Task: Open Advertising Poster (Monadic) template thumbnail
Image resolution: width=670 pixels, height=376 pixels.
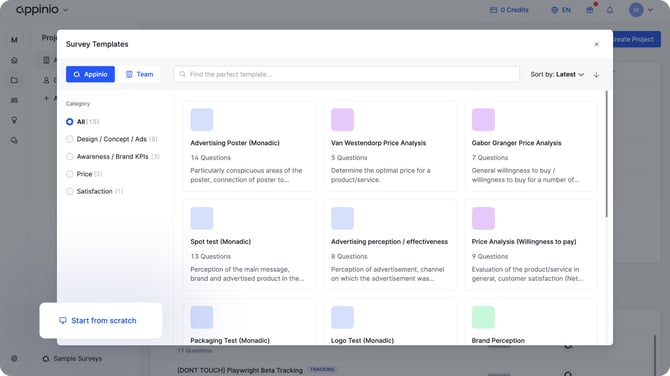Action: tap(202, 120)
